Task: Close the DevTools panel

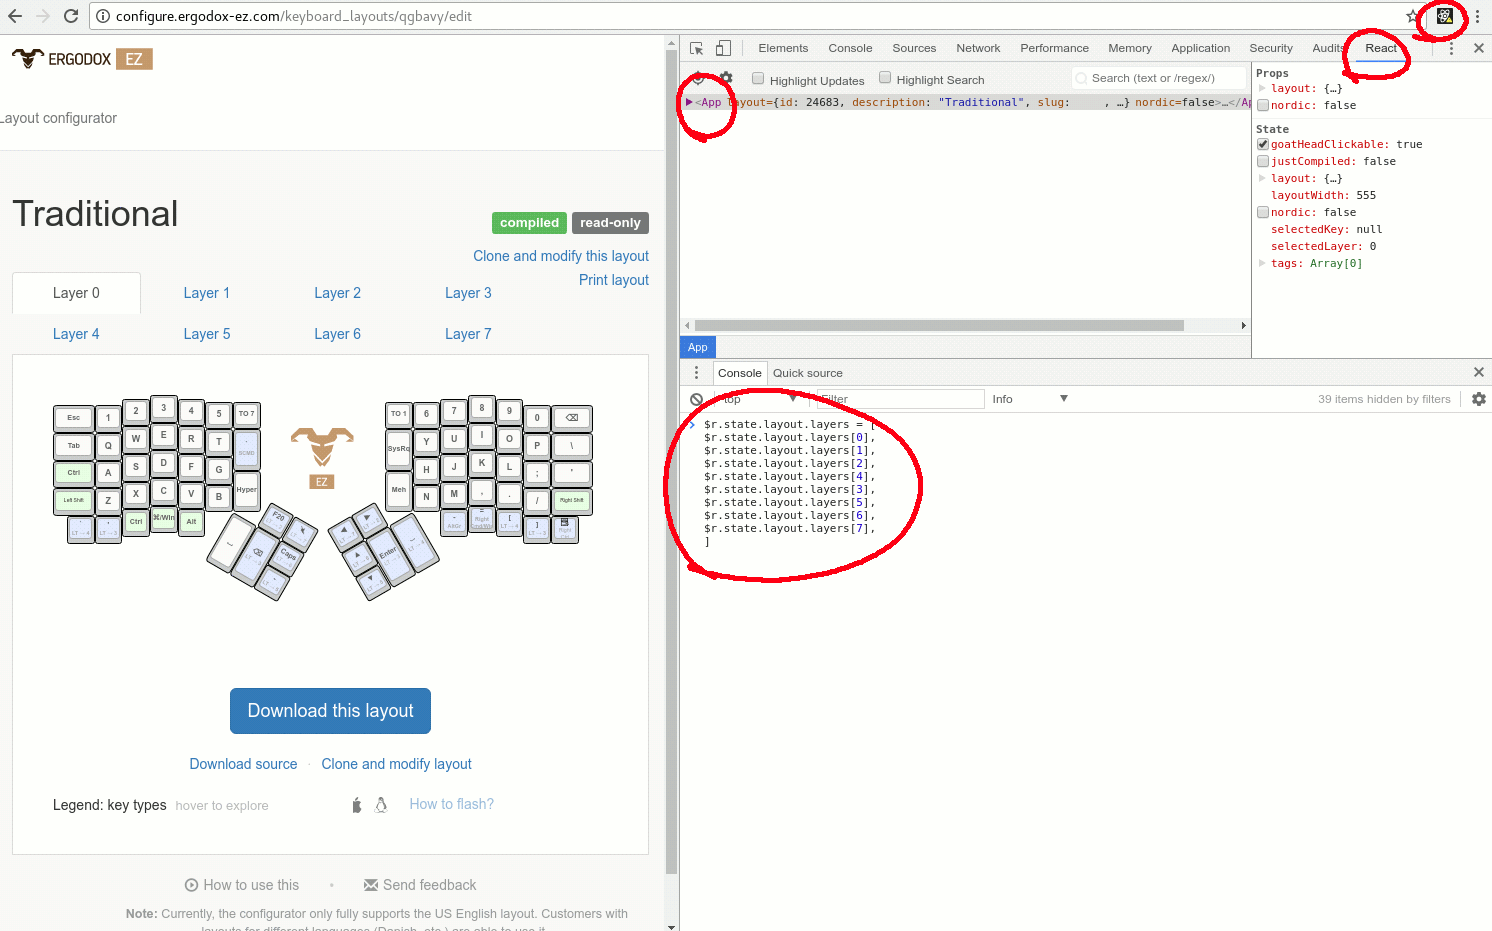Action: [x=1479, y=48]
